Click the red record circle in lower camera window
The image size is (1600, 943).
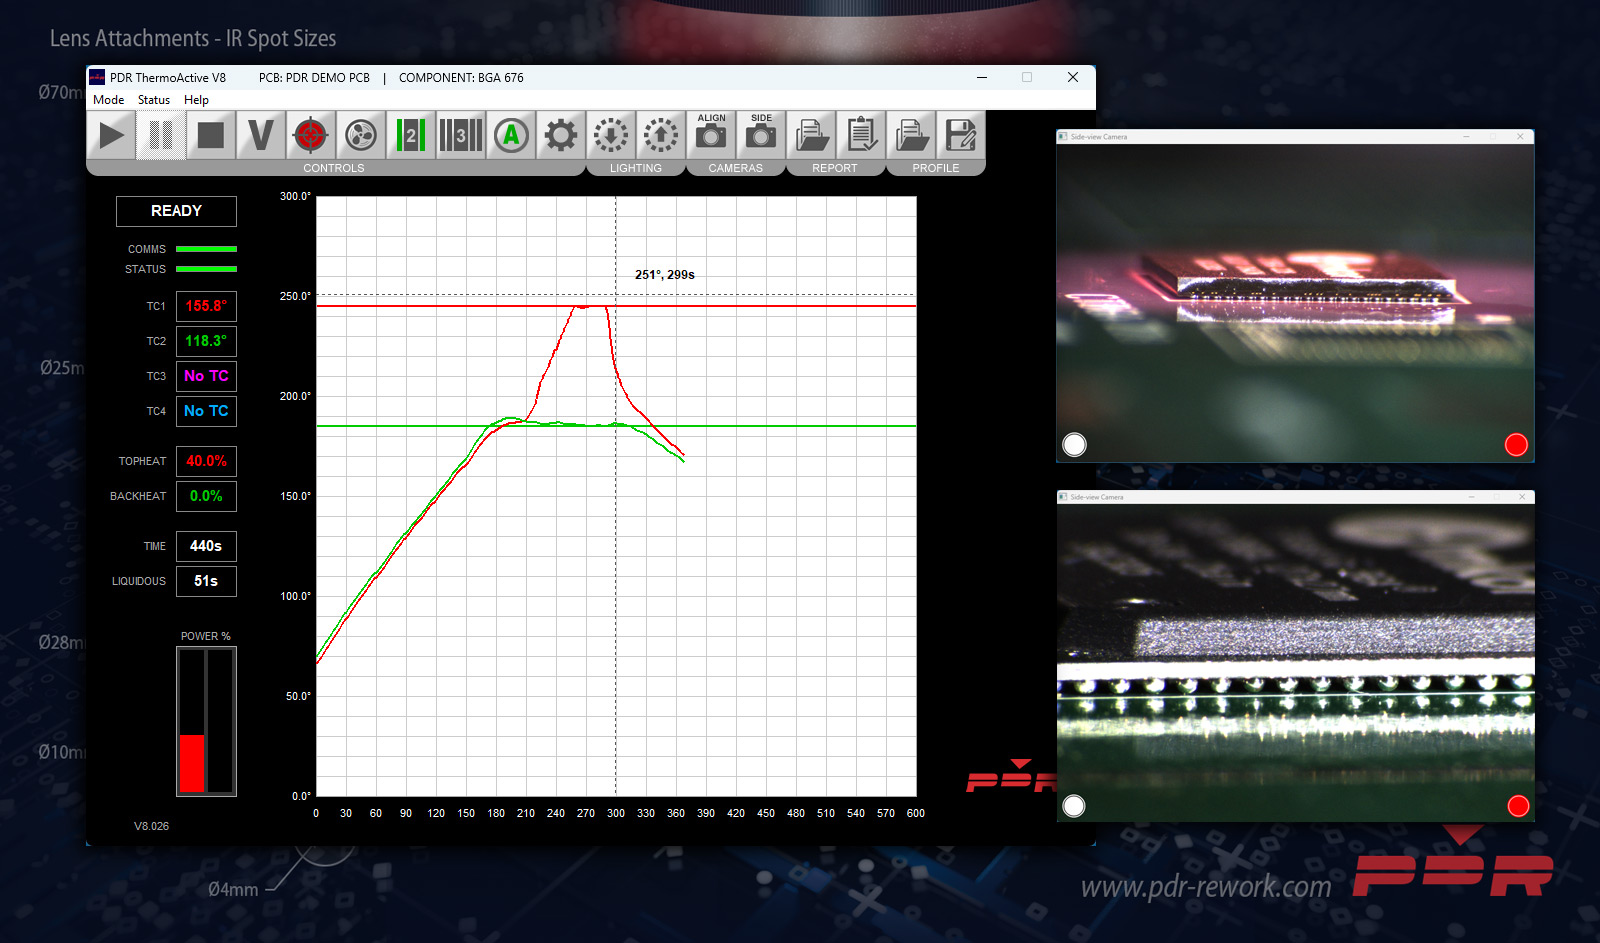pos(1518,806)
